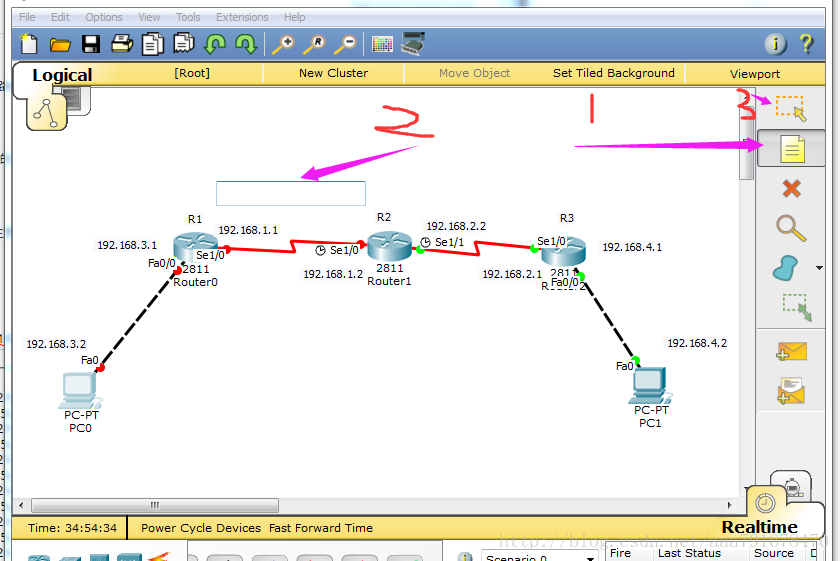Click the Copy toolbar icon
Screen dimensions: 840x561
click(153, 44)
